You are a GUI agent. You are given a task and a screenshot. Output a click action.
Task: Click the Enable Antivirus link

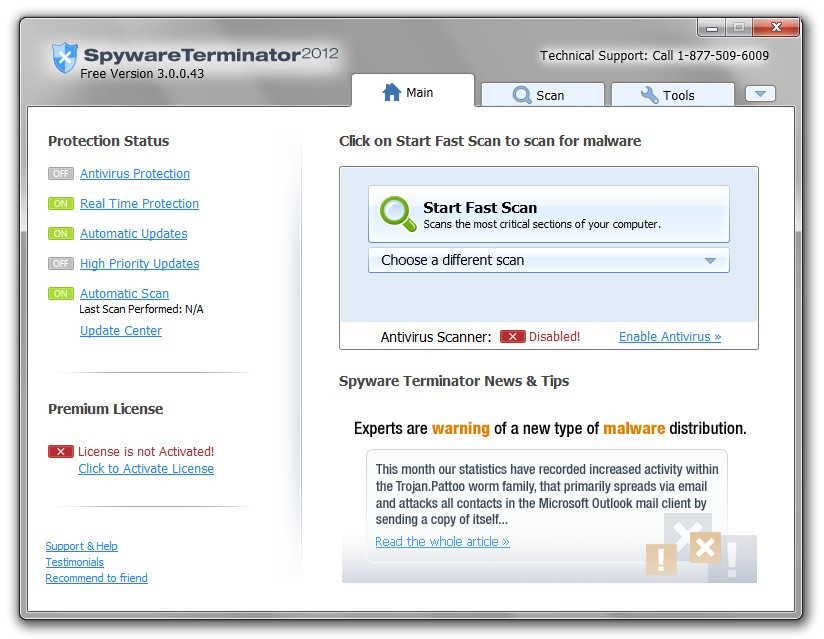click(x=669, y=337)
